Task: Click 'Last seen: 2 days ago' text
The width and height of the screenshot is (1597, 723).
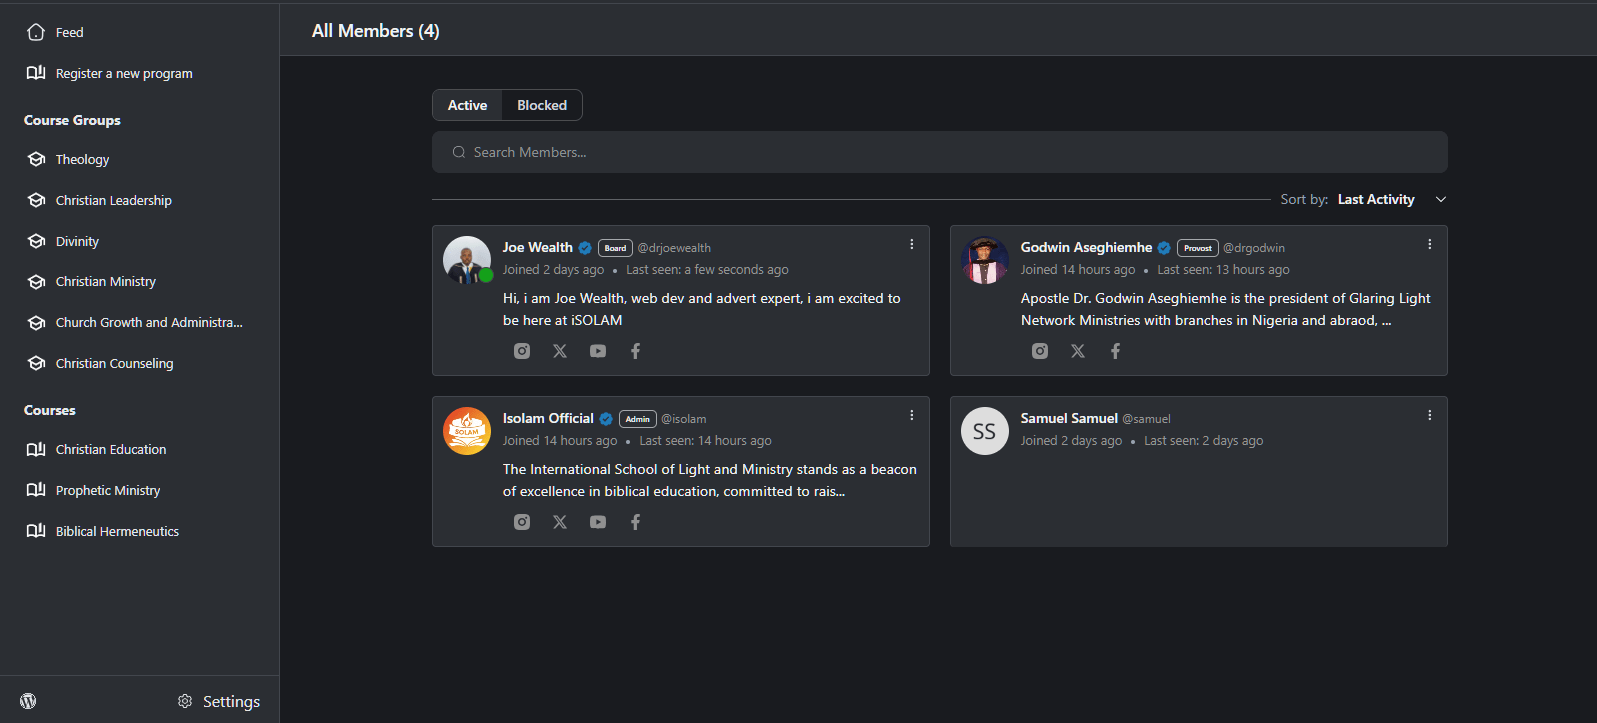Action: pos(1204,441)
